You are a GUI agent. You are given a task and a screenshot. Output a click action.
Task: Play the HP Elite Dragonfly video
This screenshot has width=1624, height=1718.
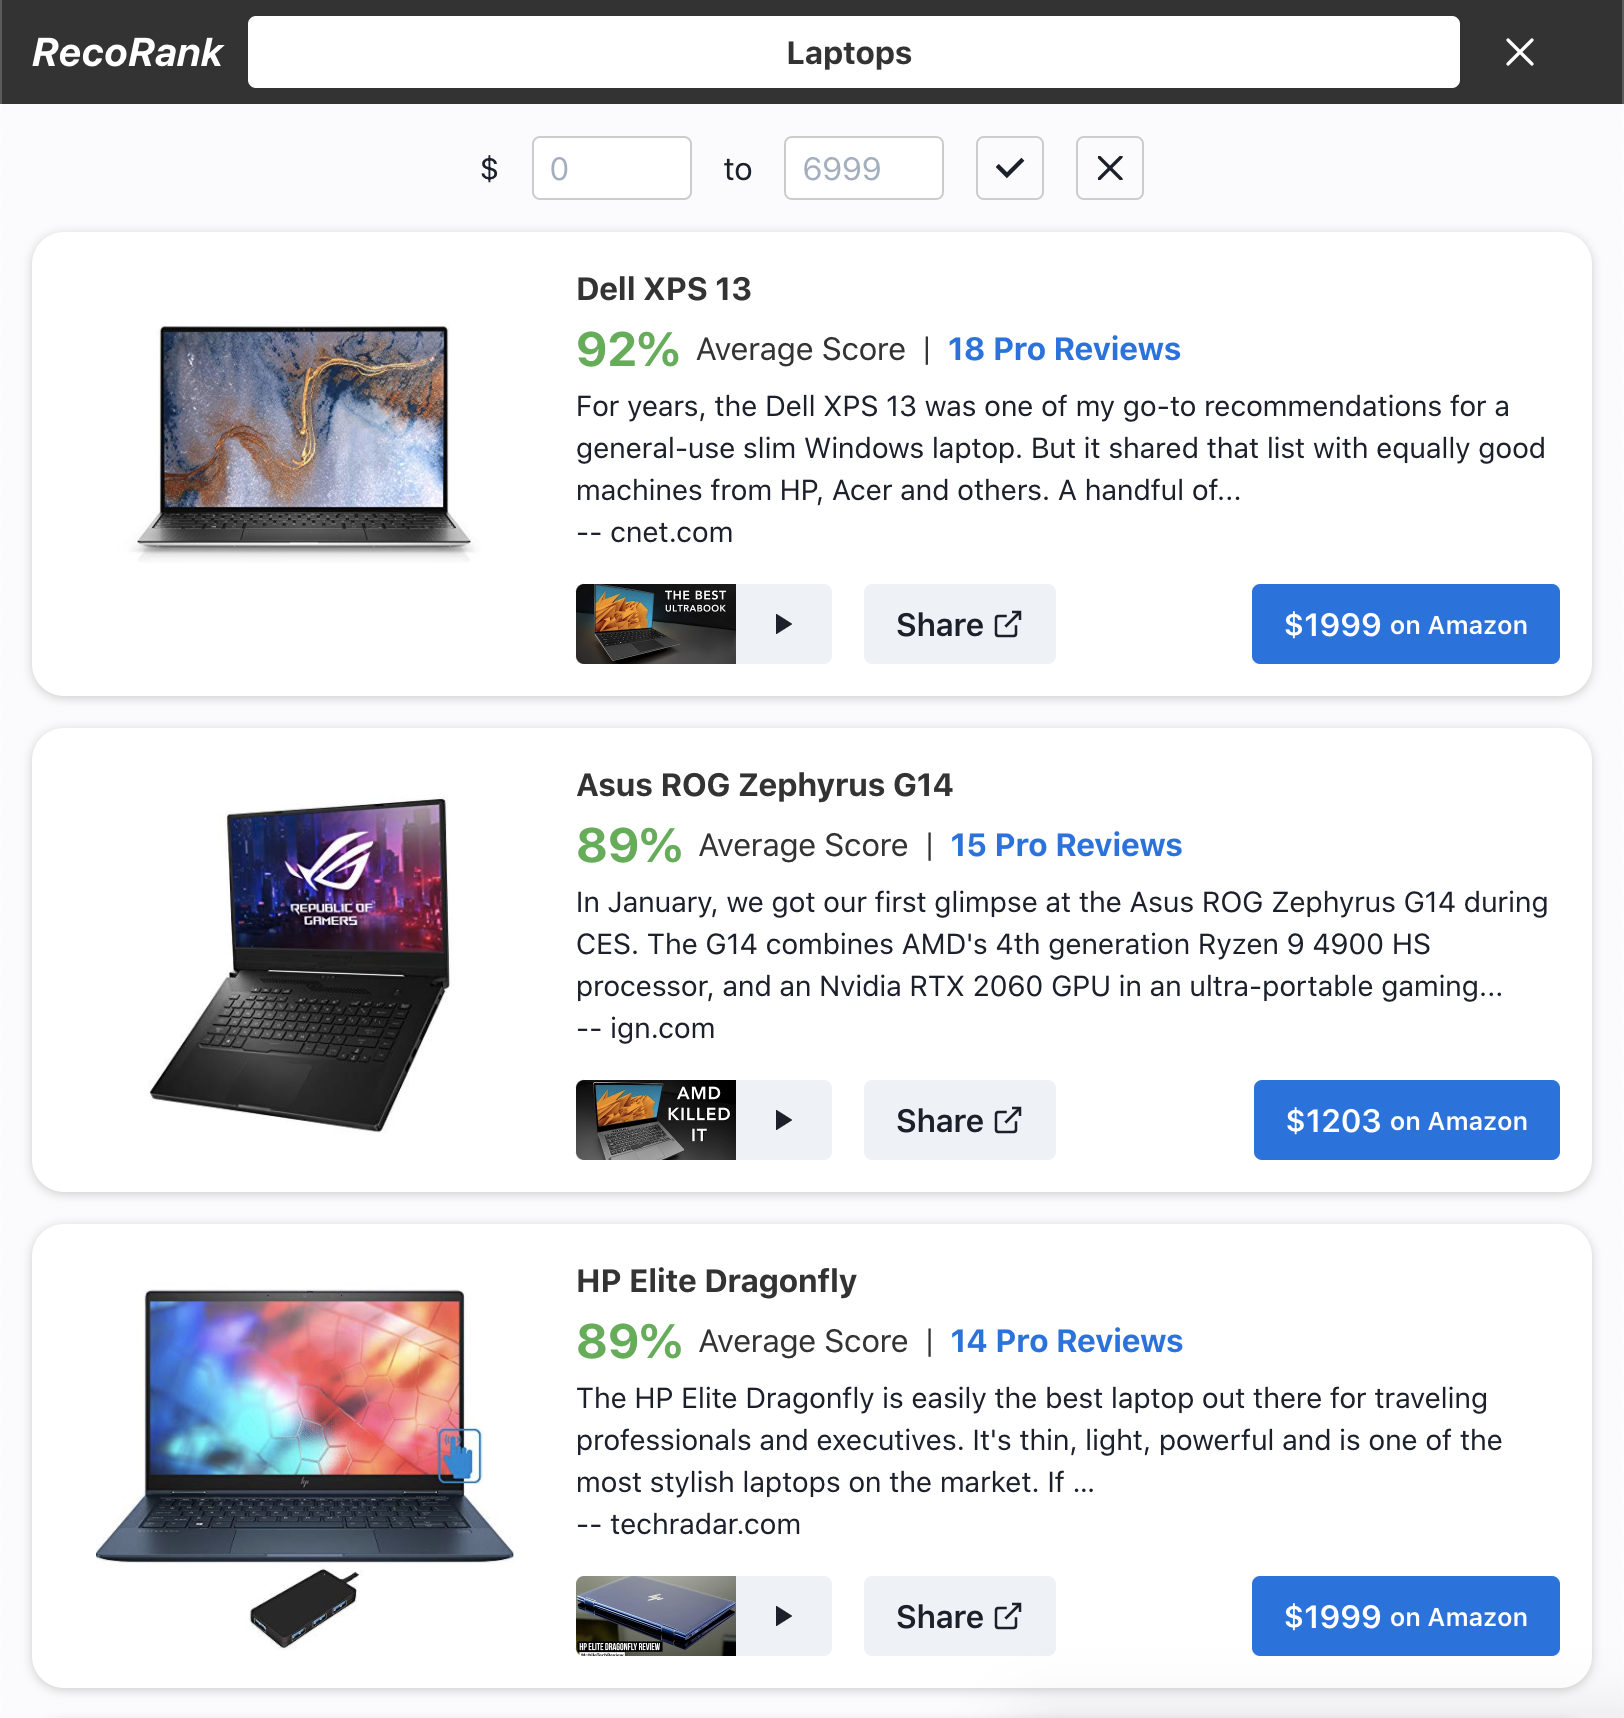(x=704, y=1616)
